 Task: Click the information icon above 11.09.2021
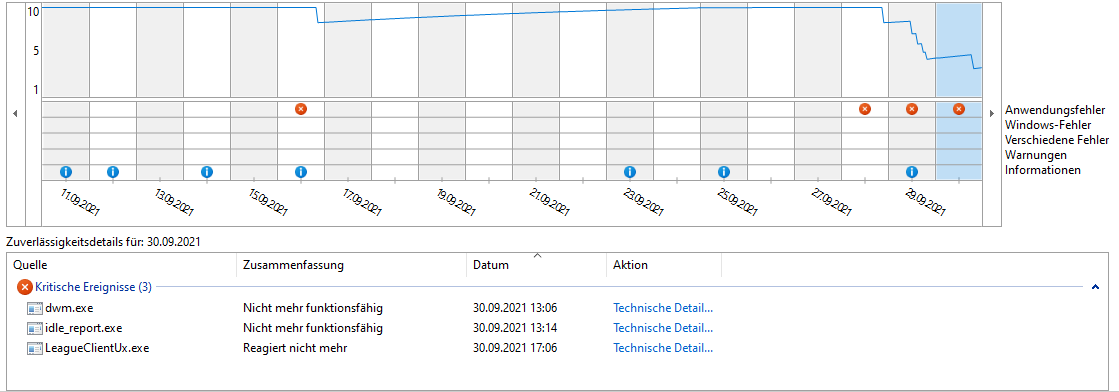[x=66, y=171]
